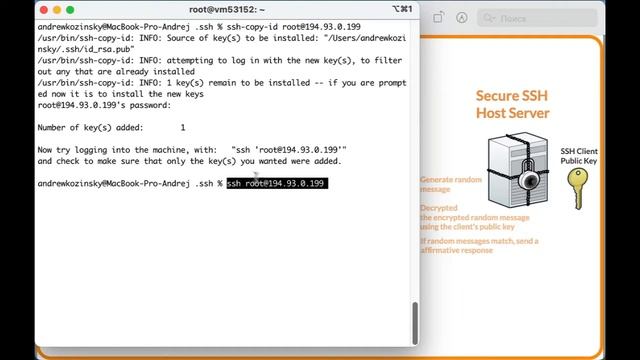Click the 'attempting to log in with the new key(s)' line
The height and width of the screenshot is (360, 640).
click(220, 66)
